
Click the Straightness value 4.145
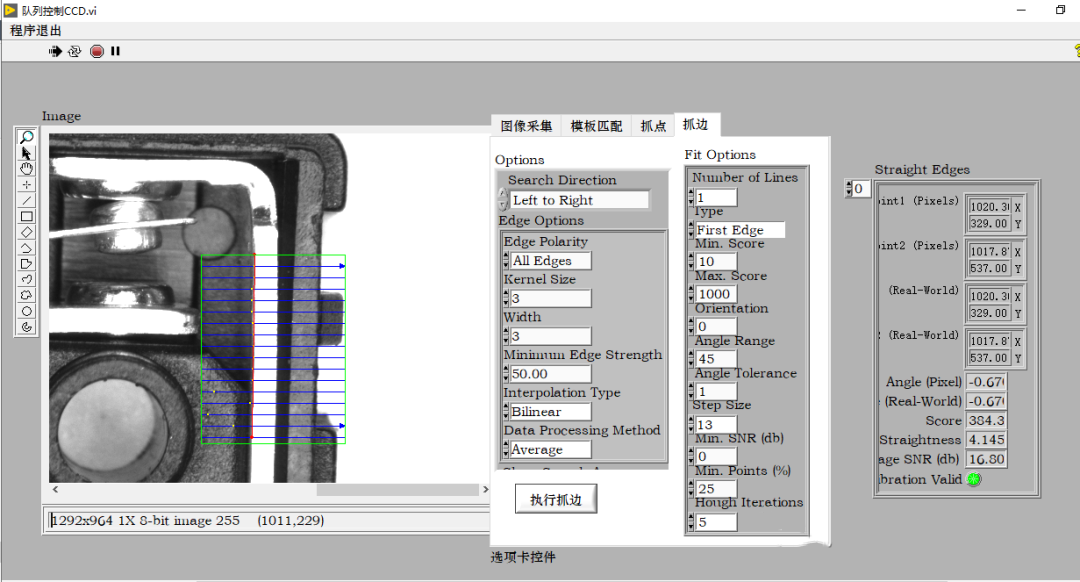click(986, 439)
